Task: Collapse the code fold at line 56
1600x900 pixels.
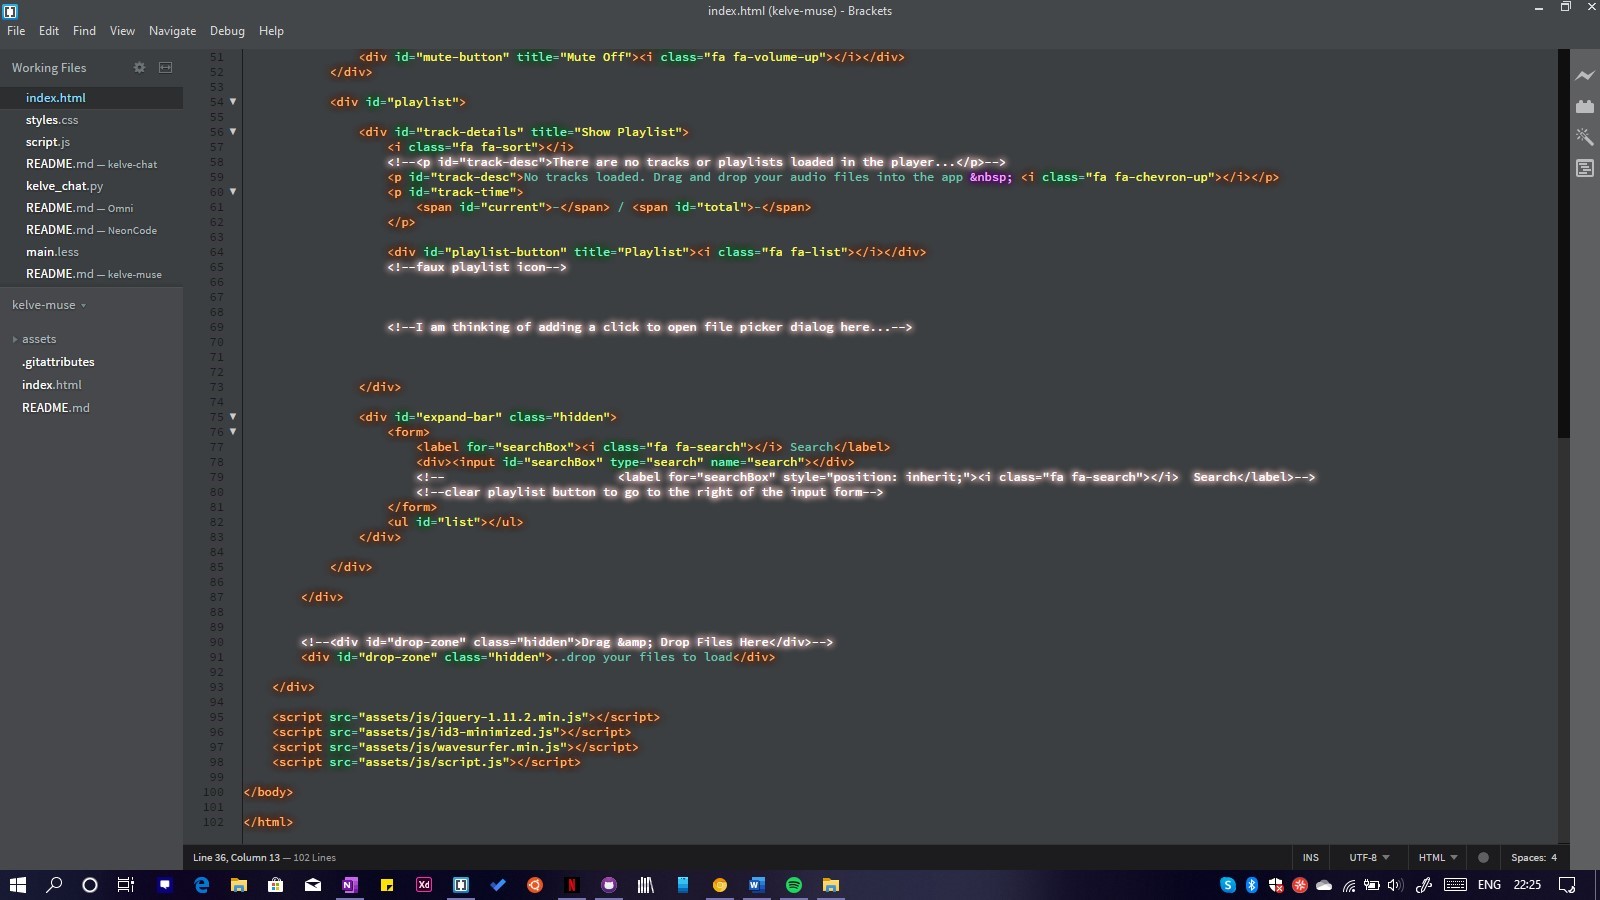Action: (233, 131)
